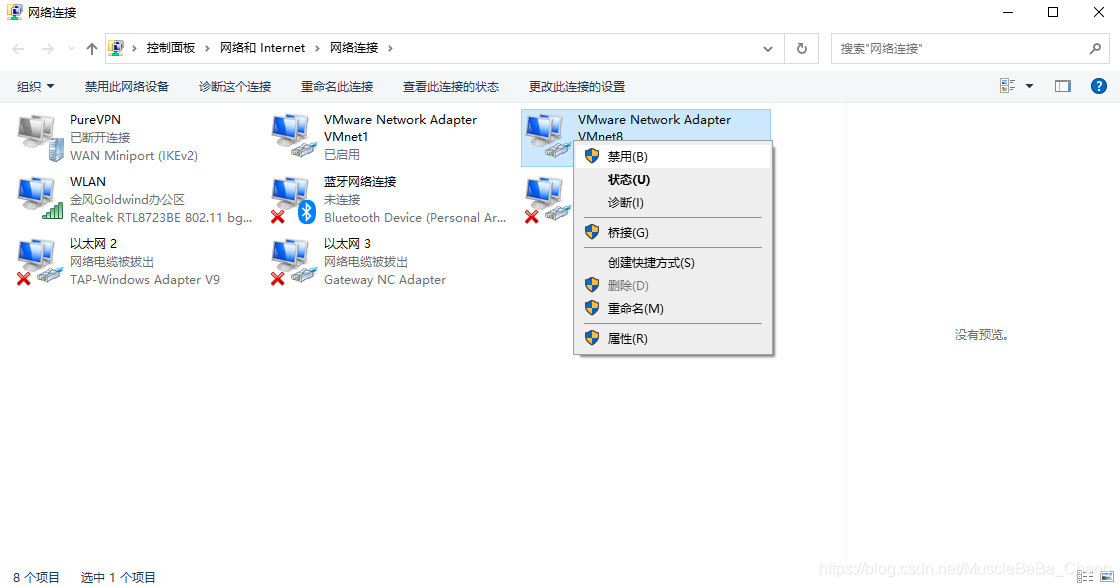Expand the chevron after 控制面板
The image size is (1120, 587).
[x=207, y=49]
